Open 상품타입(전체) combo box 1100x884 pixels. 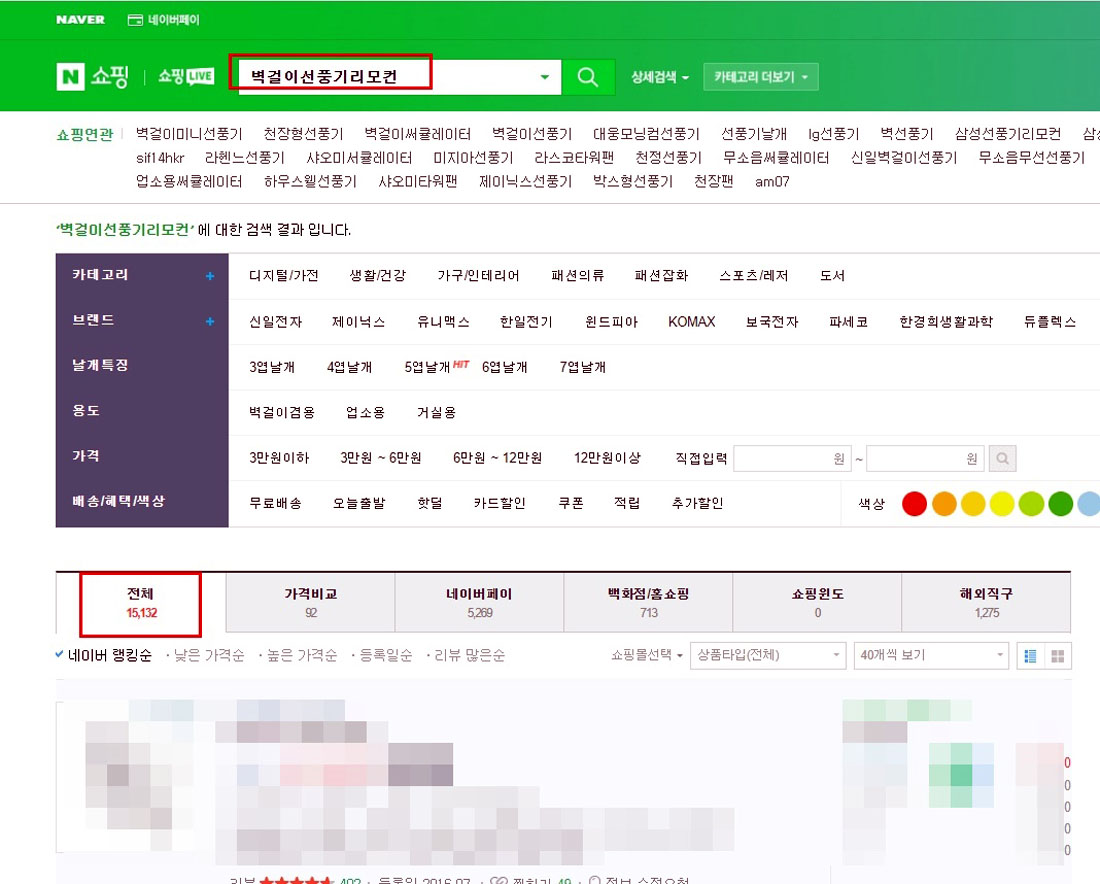tap(767, 655)
